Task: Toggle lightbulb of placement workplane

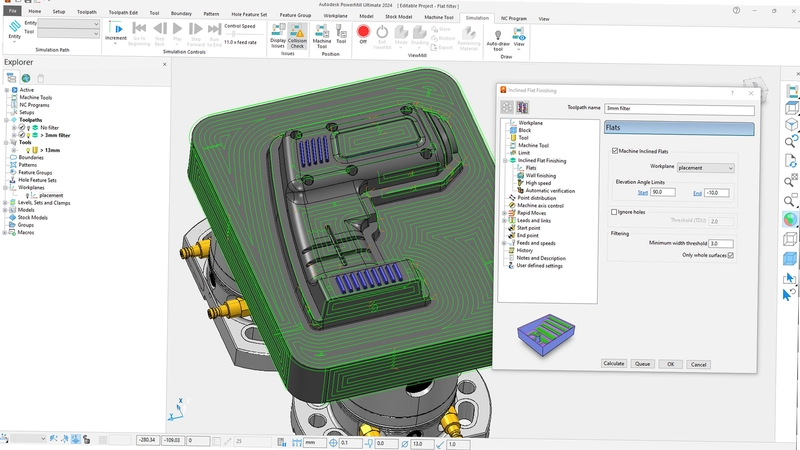Action: click(x=27, y=195)
